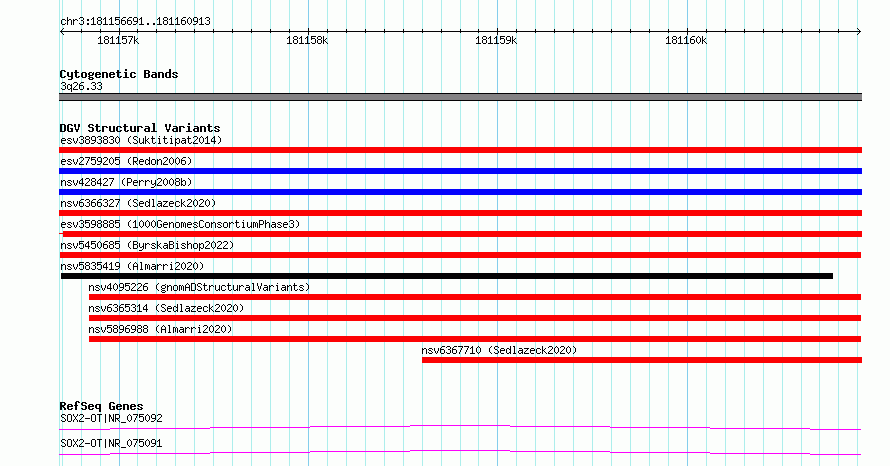Click the 181158k ruler tick label
890x466 pixels.
click(x=307, y=40)
